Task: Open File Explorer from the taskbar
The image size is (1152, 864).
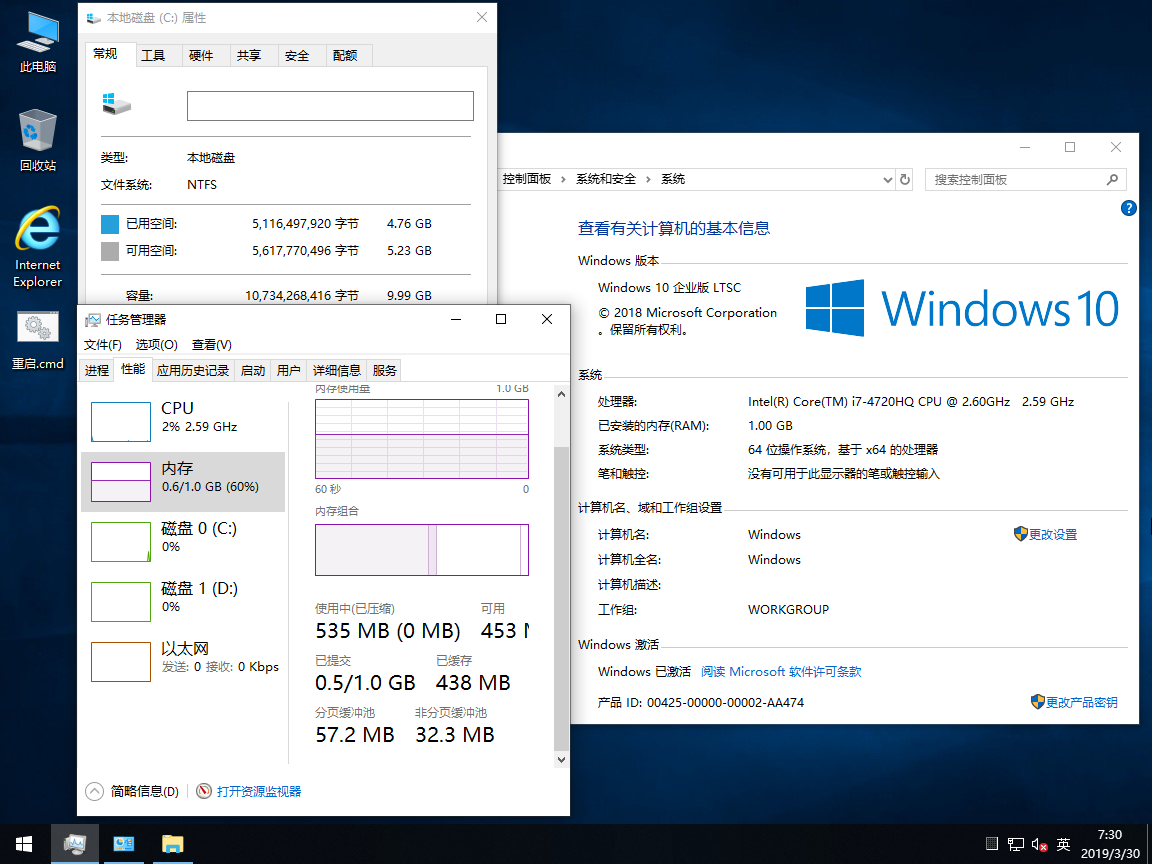Action: point(173,844)
